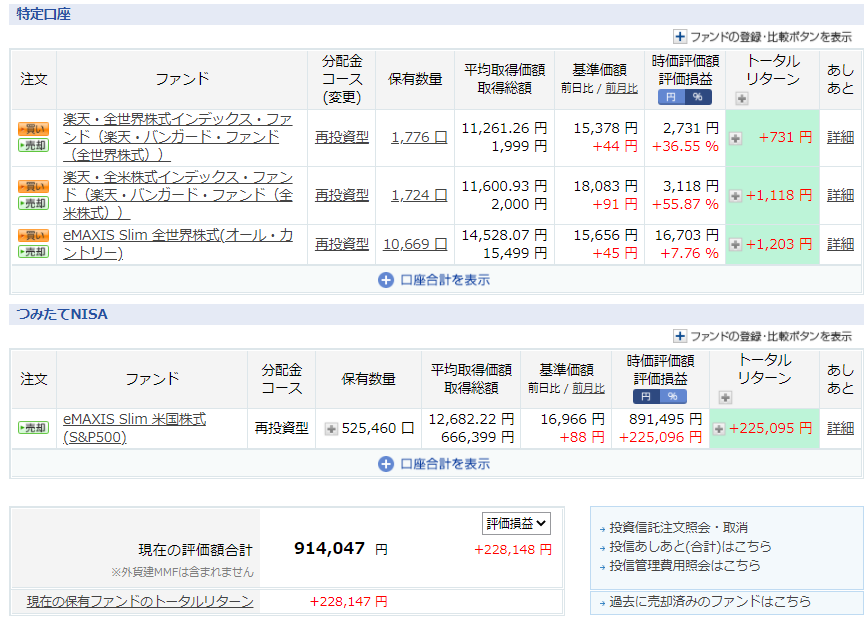Expand holdings plus icon beside 525,460 口
This screenshot has width=864, height=617.
tap(331, 429)
